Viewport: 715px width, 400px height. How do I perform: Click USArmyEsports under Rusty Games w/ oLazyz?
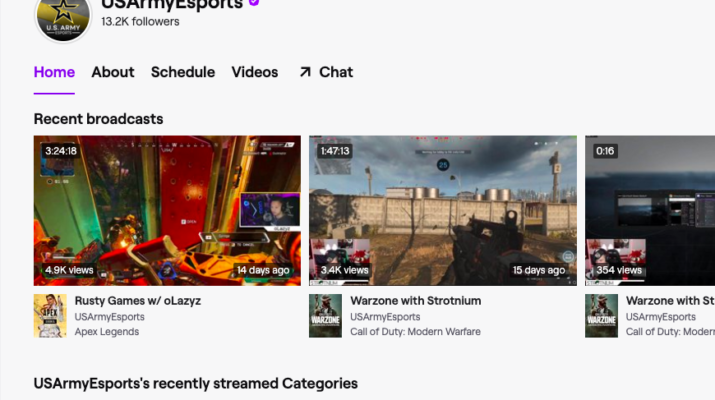click(109, 317)
